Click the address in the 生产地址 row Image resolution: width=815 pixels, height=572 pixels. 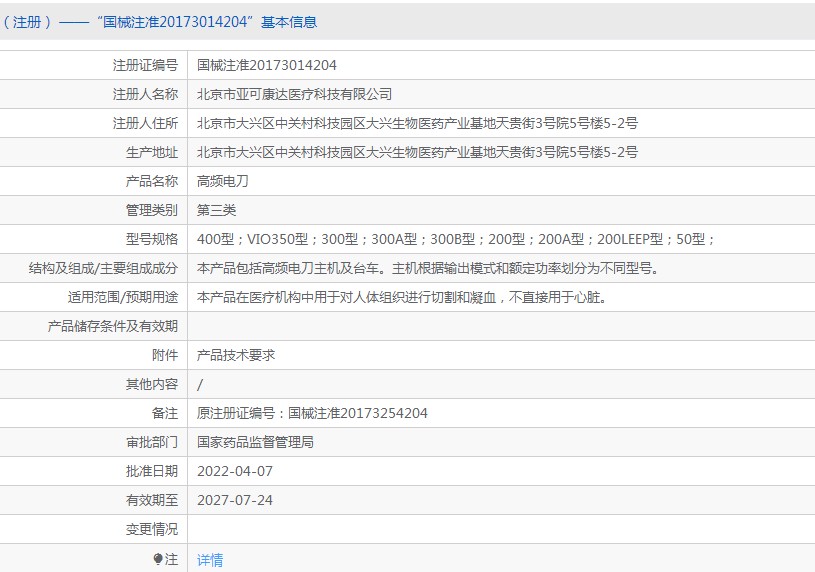tap(417, 152)
